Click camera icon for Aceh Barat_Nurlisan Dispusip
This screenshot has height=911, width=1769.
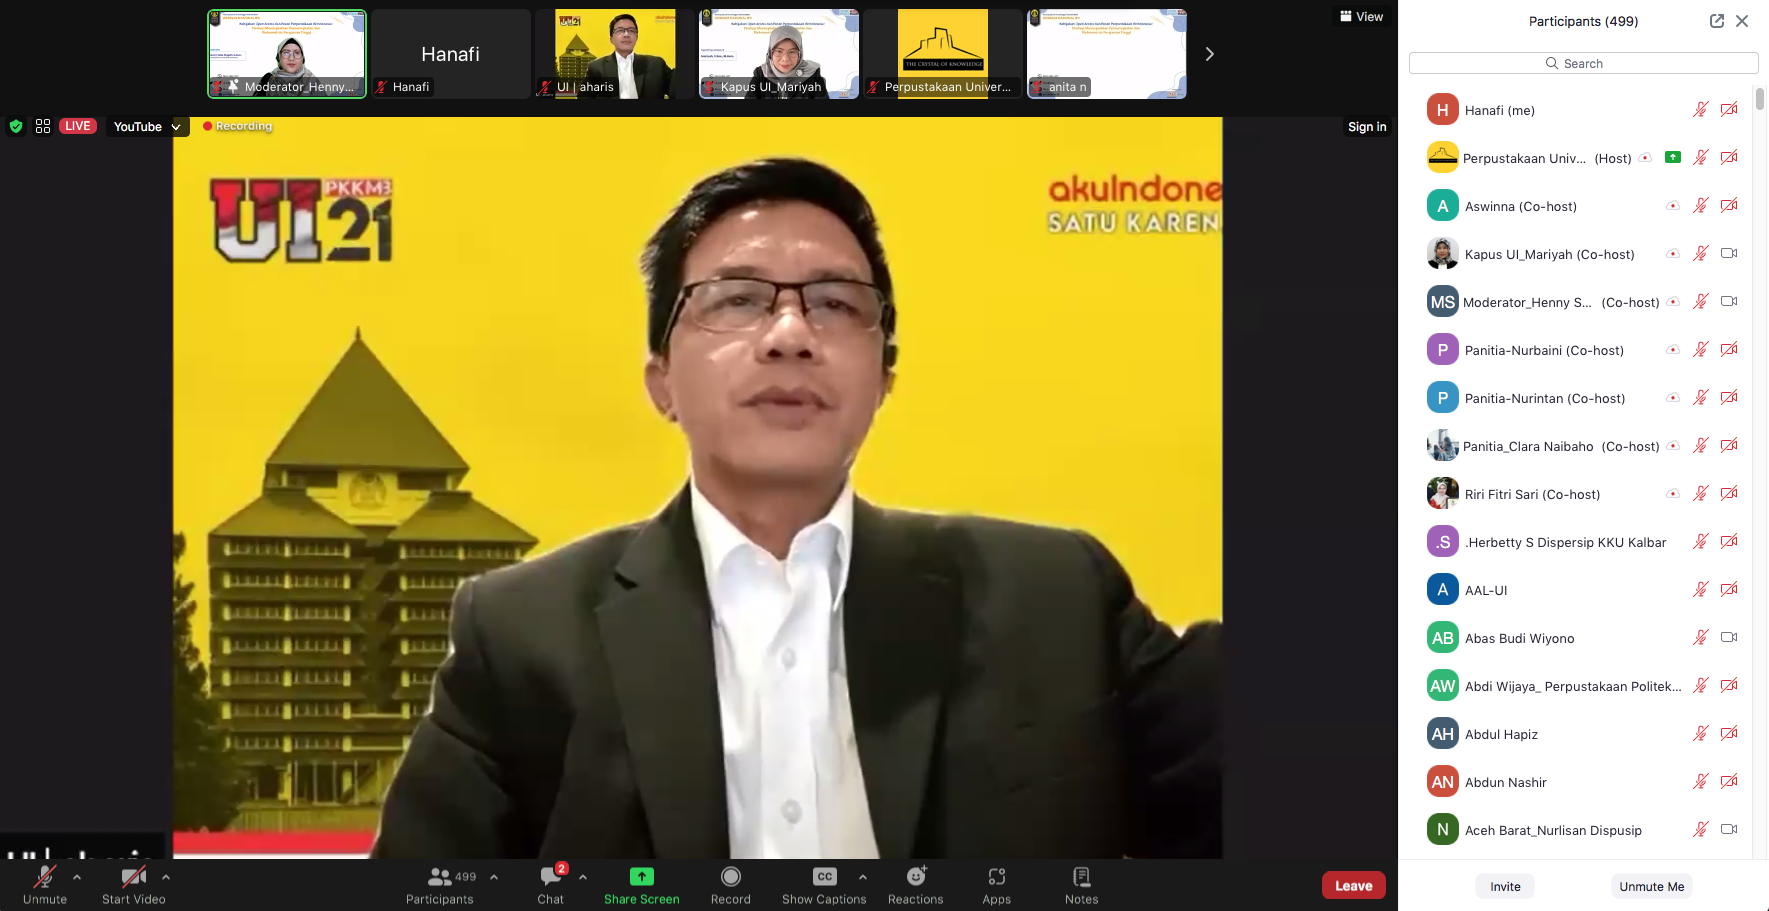pyautogui.click(x=1729, y=830)
